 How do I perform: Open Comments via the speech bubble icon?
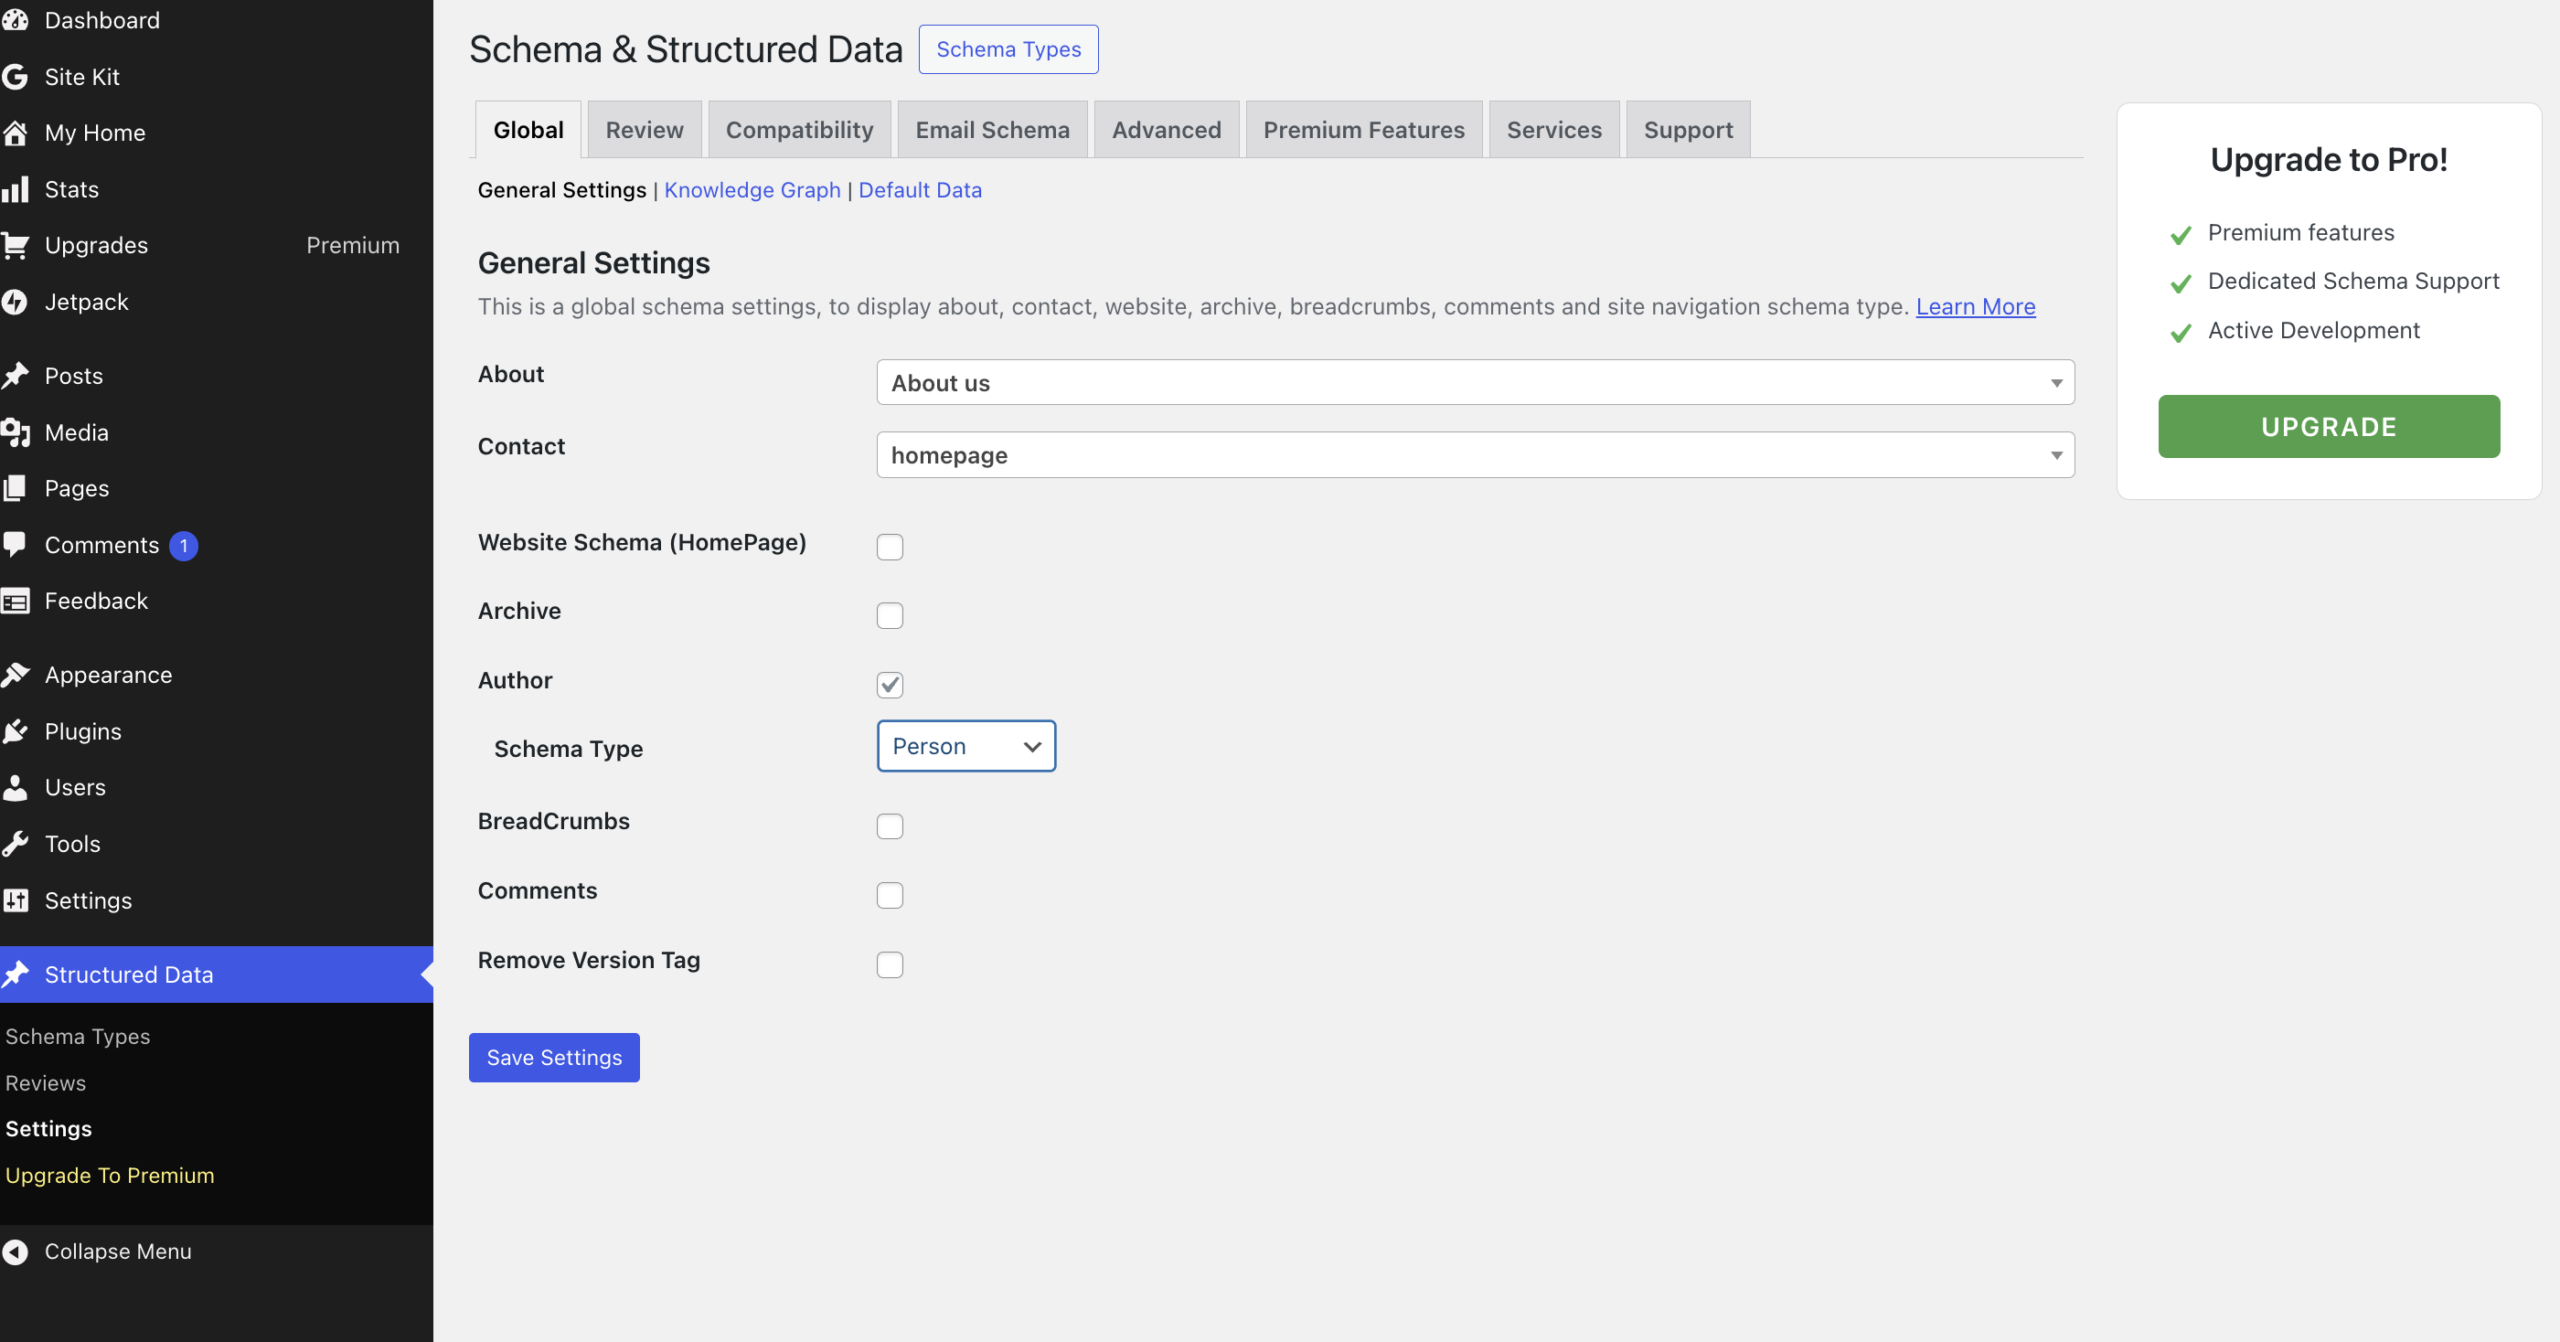pos(16,544)
